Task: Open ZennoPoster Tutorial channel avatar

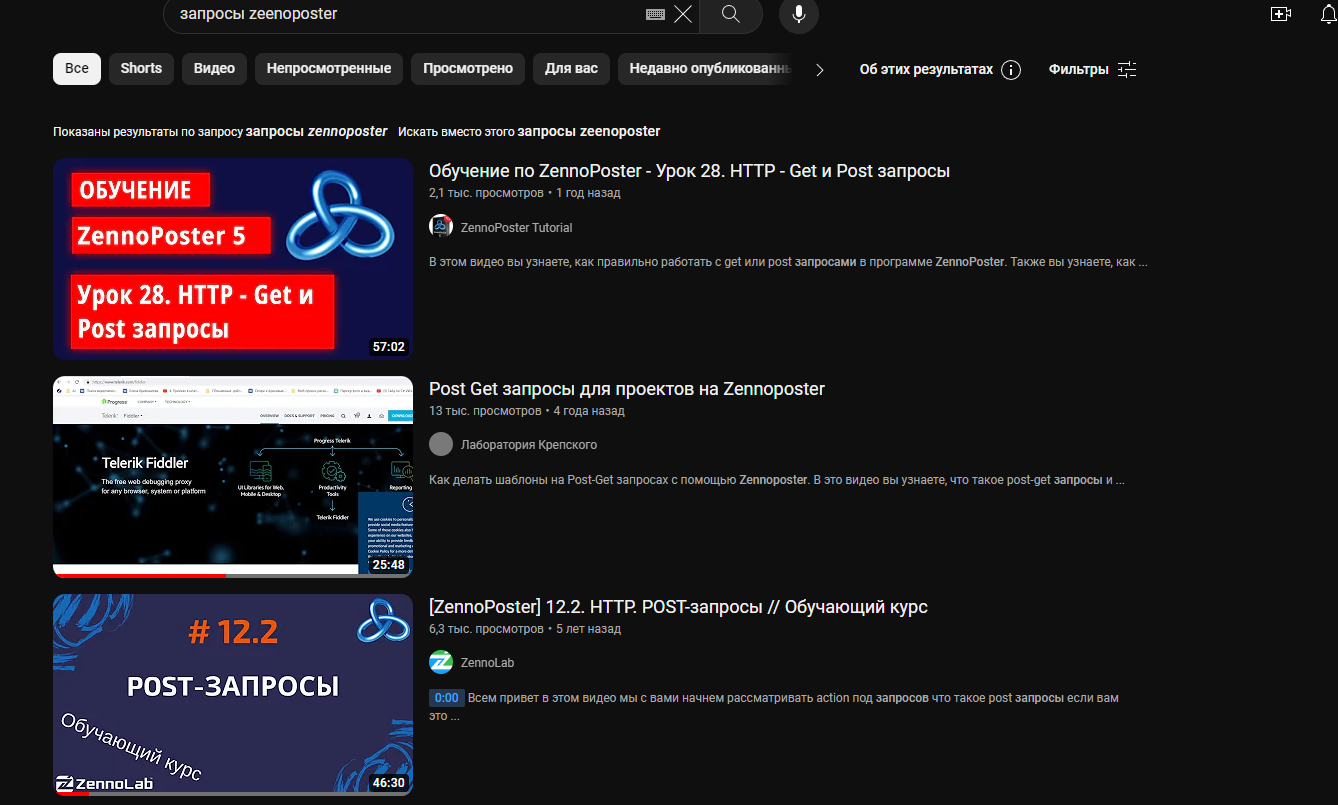Action: pos(441,226)
